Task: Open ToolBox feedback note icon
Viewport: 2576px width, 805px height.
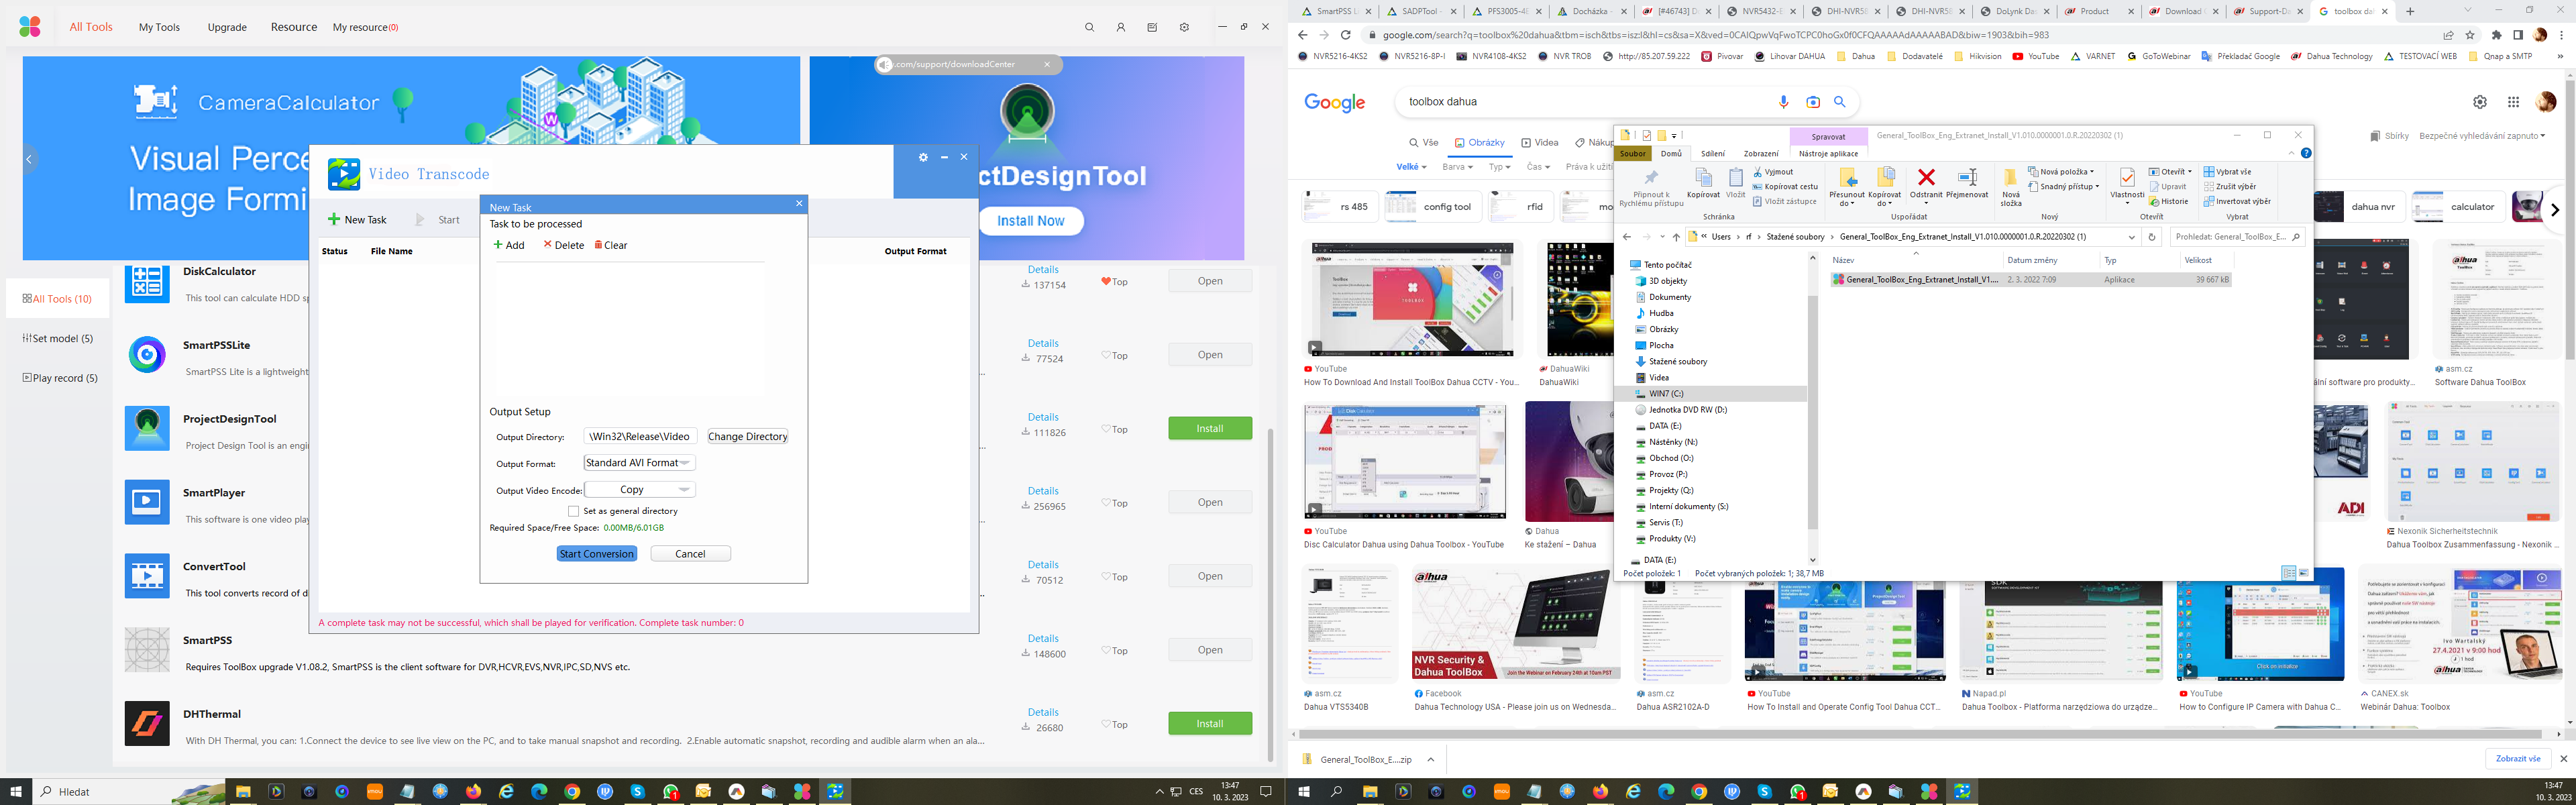Action: (1152, 27)
